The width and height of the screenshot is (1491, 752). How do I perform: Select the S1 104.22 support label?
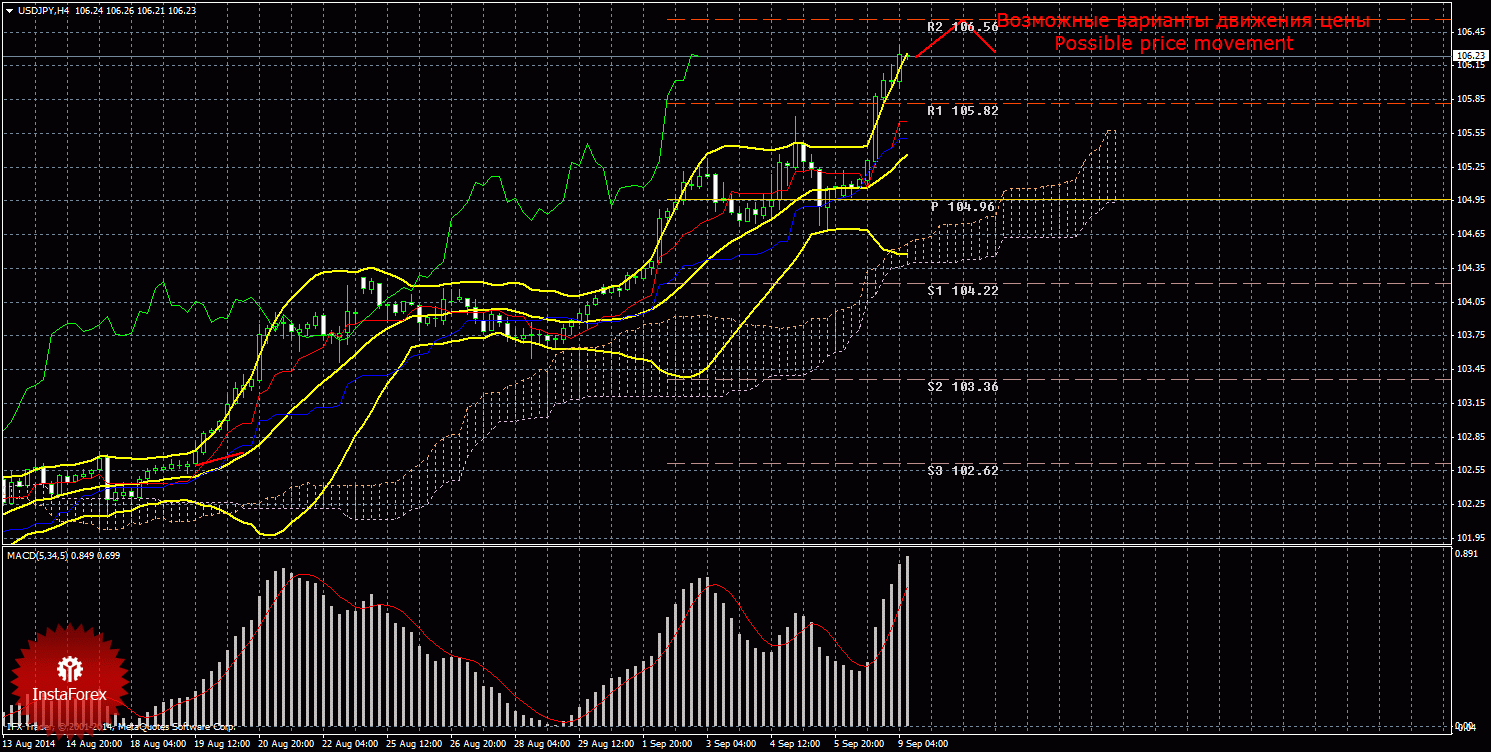click(962, 290)
